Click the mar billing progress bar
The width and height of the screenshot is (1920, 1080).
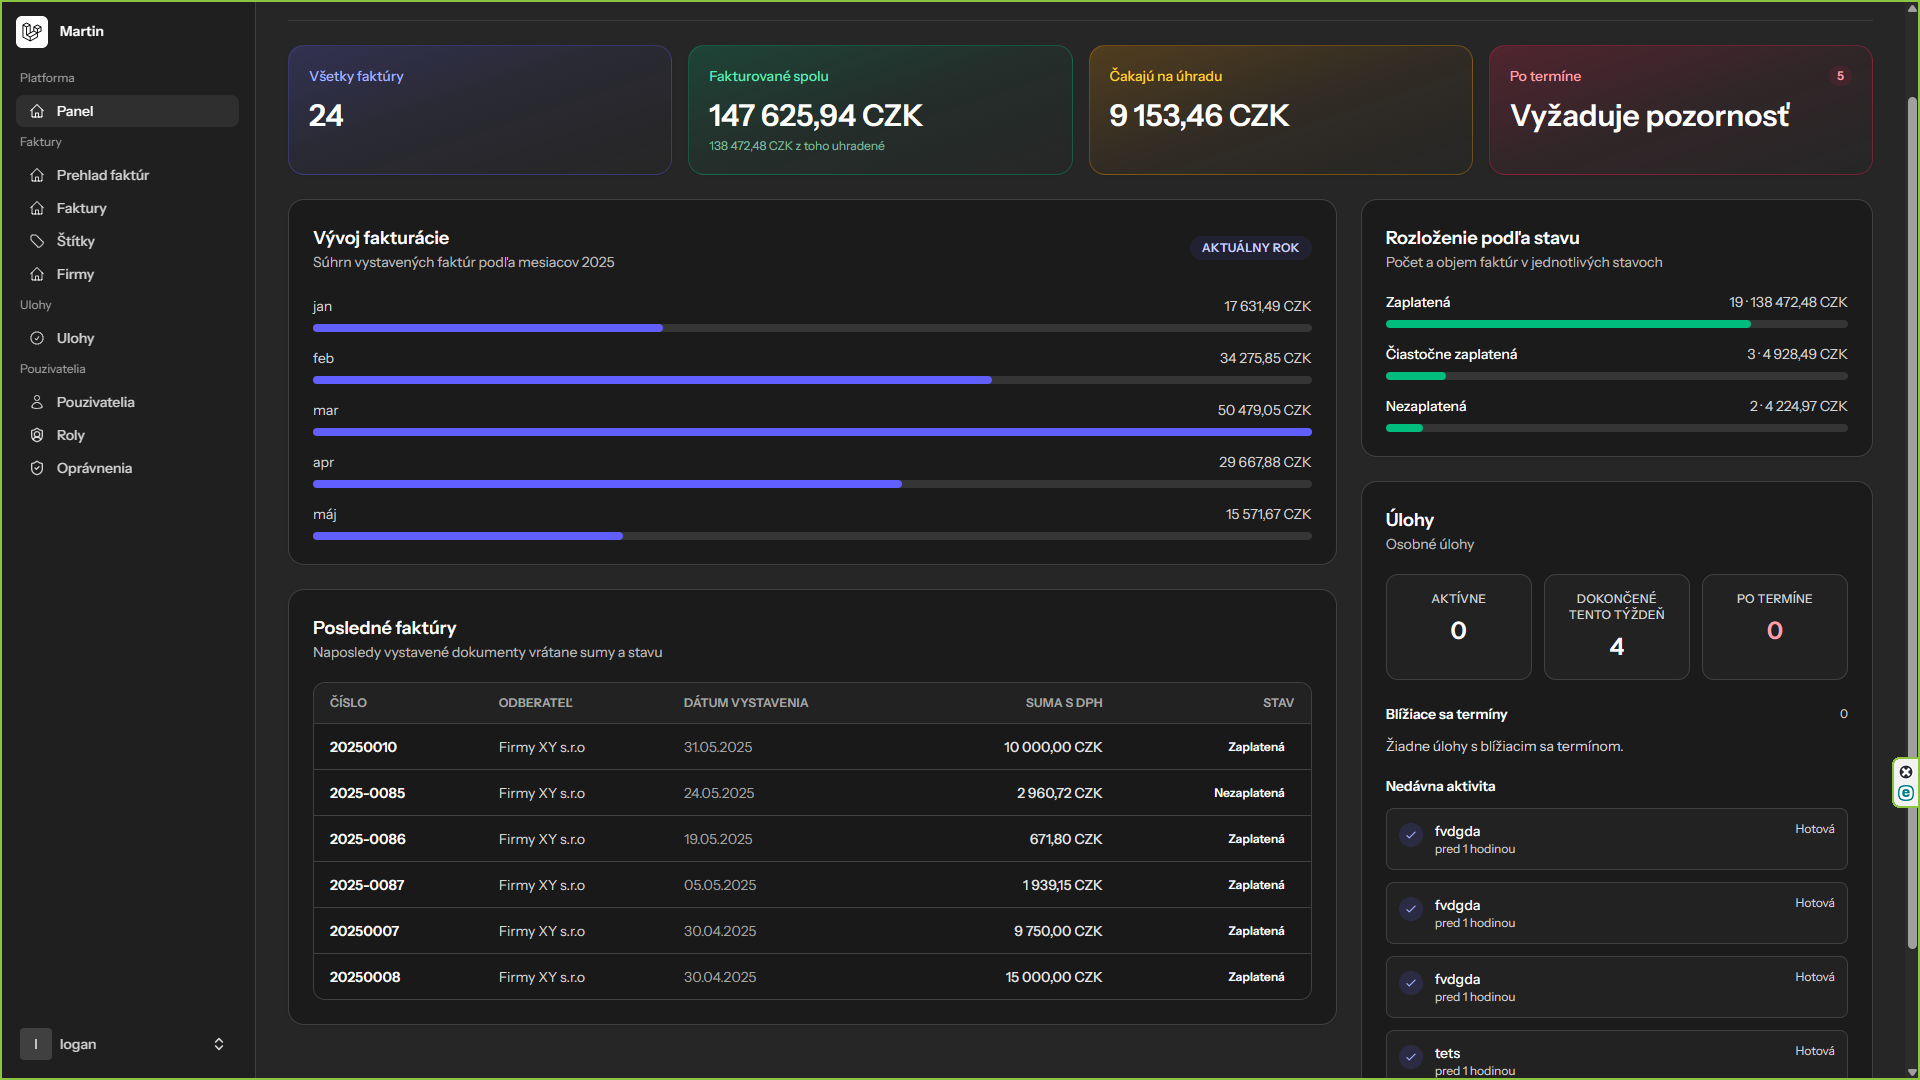coord(811,432)
